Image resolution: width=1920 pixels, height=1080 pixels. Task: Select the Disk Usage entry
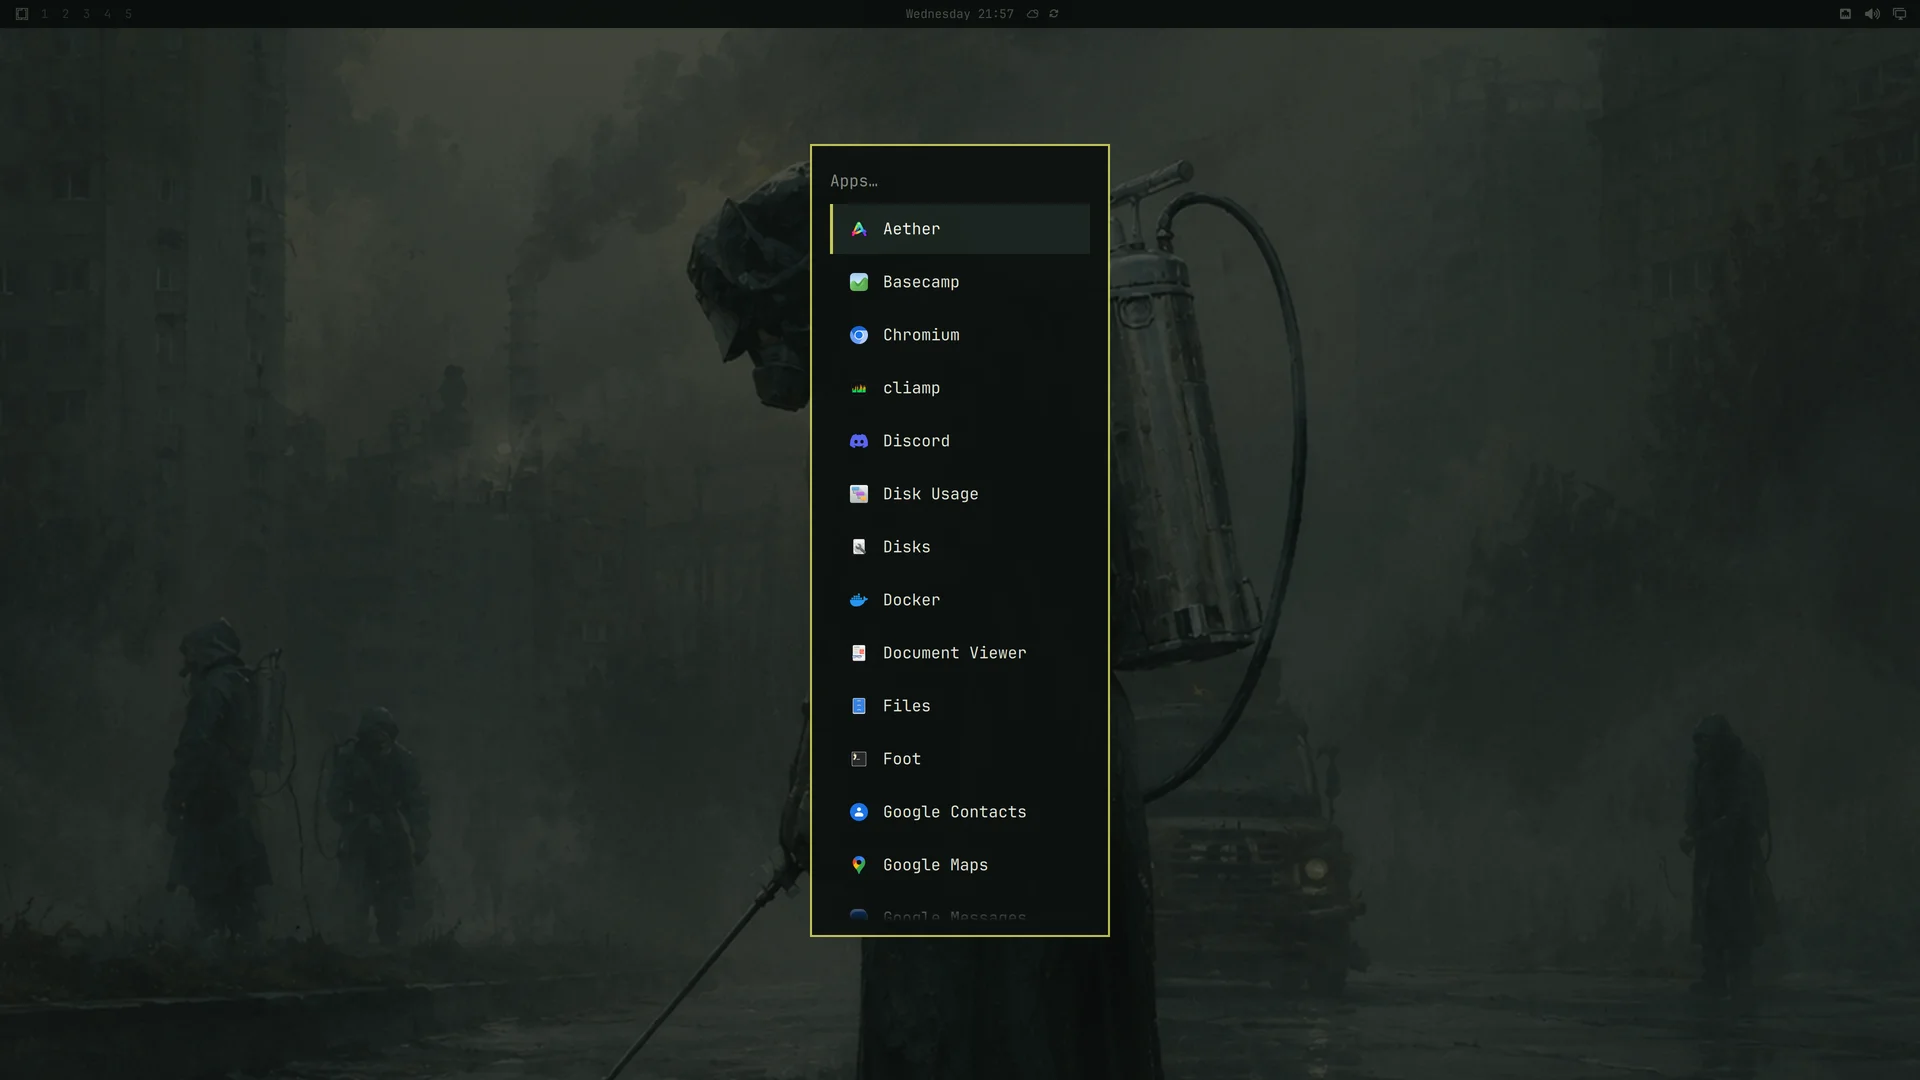tap(960, 494)
